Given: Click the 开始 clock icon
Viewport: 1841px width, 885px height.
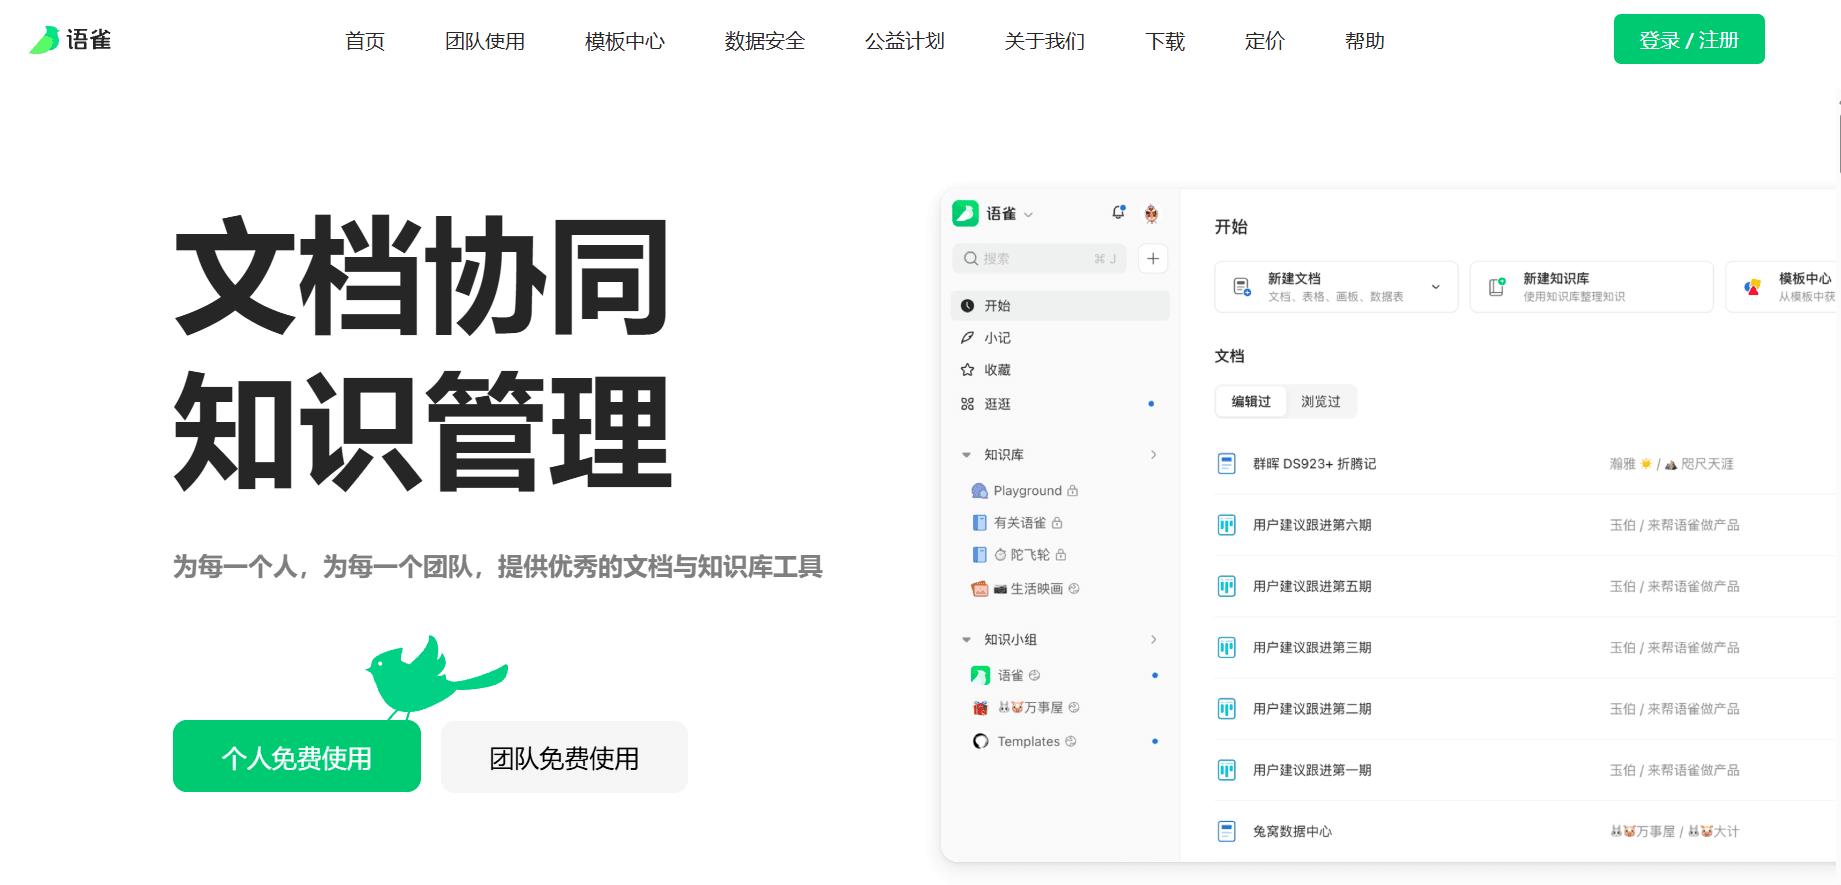Looking at the screenshot, I should 967,306.
